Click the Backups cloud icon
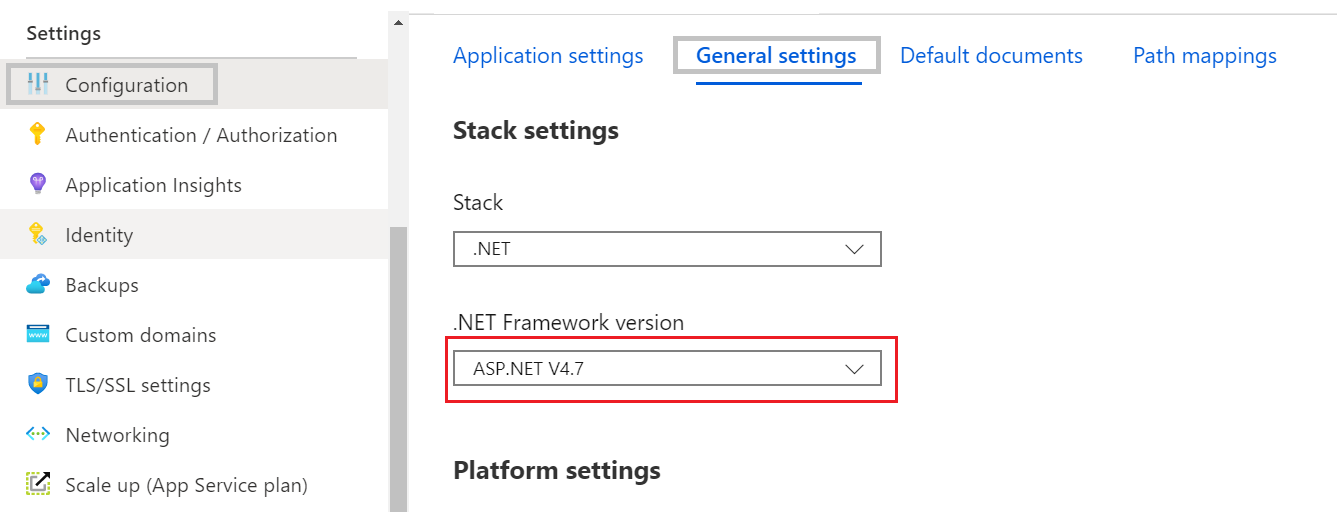 [x=38, y=285]
